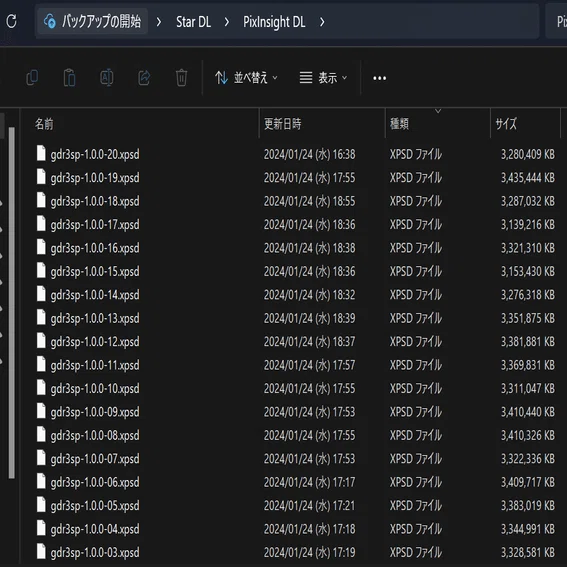The width and height of the screenshot is (567, 567).
Task: Go to the Star DL breadcrumb folder
Action: coord(193,22)
